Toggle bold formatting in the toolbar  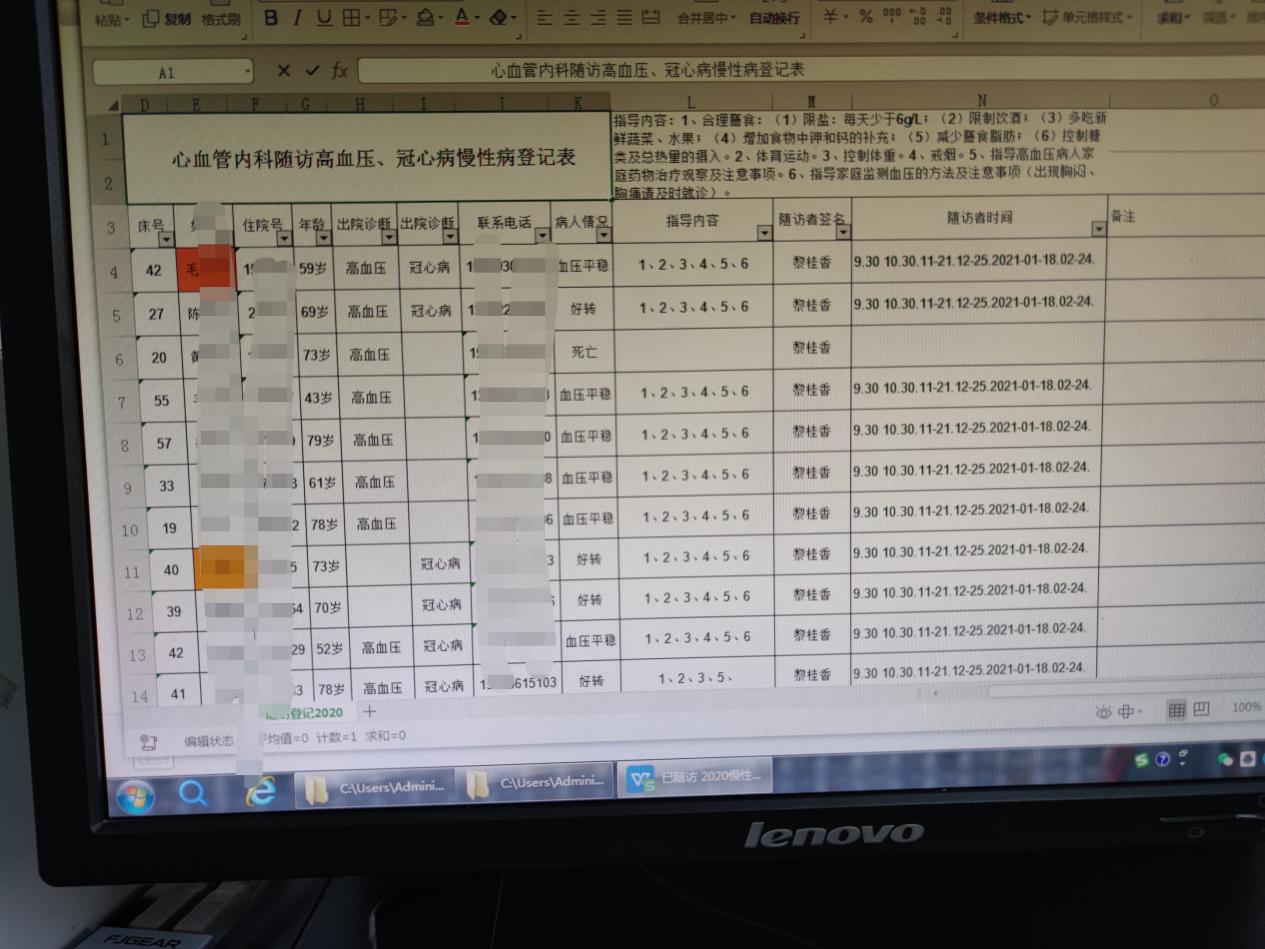270,18
